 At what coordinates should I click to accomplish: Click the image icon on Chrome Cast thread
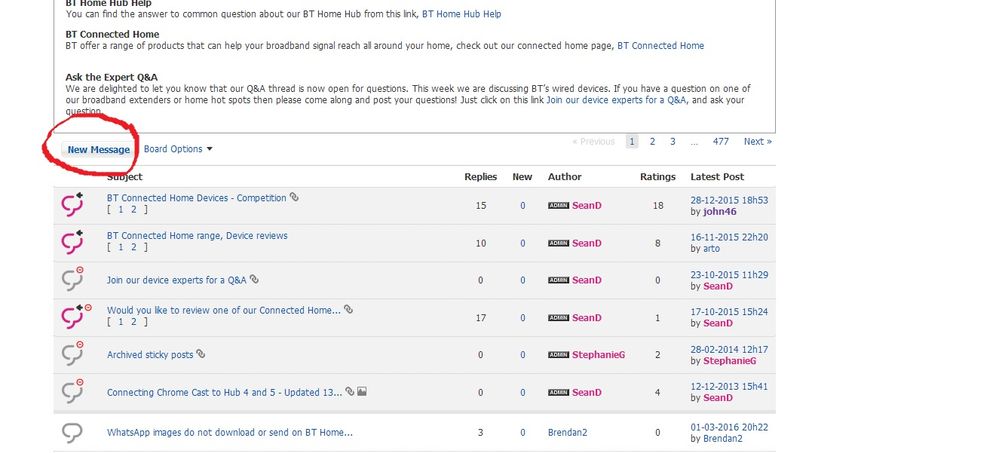[x=362, y=391]
